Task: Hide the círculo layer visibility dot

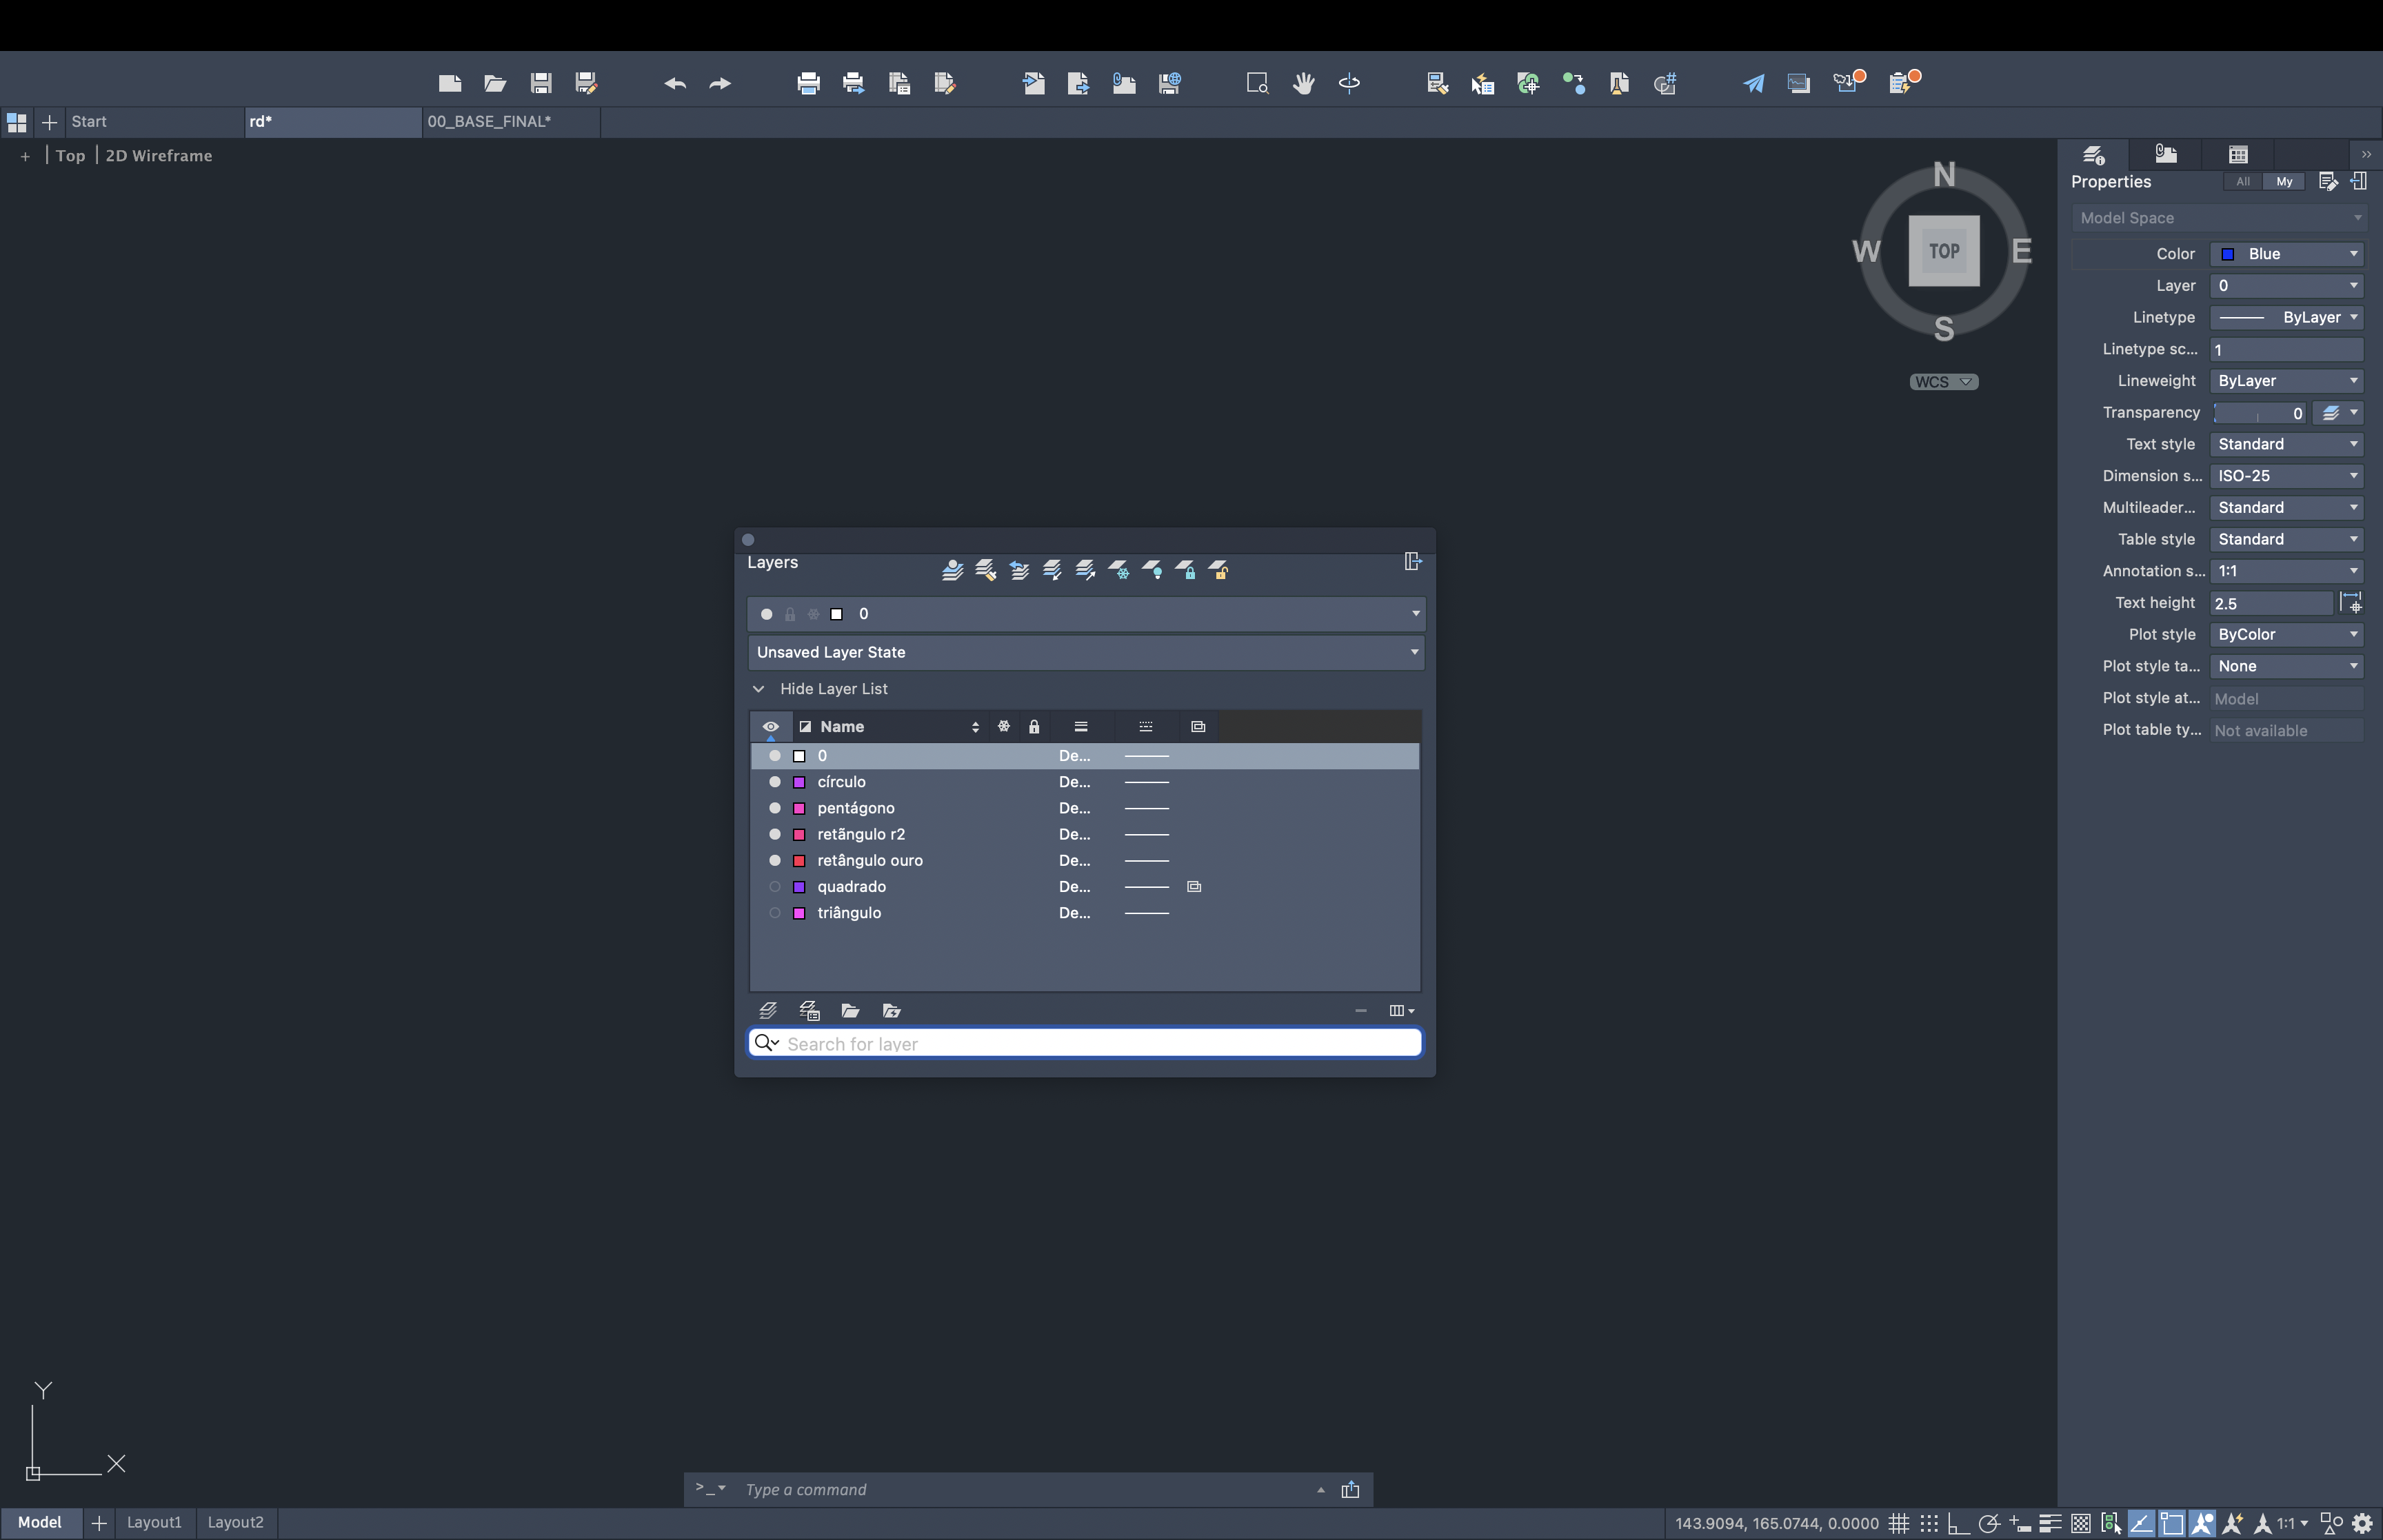Action: pos(775,782)
